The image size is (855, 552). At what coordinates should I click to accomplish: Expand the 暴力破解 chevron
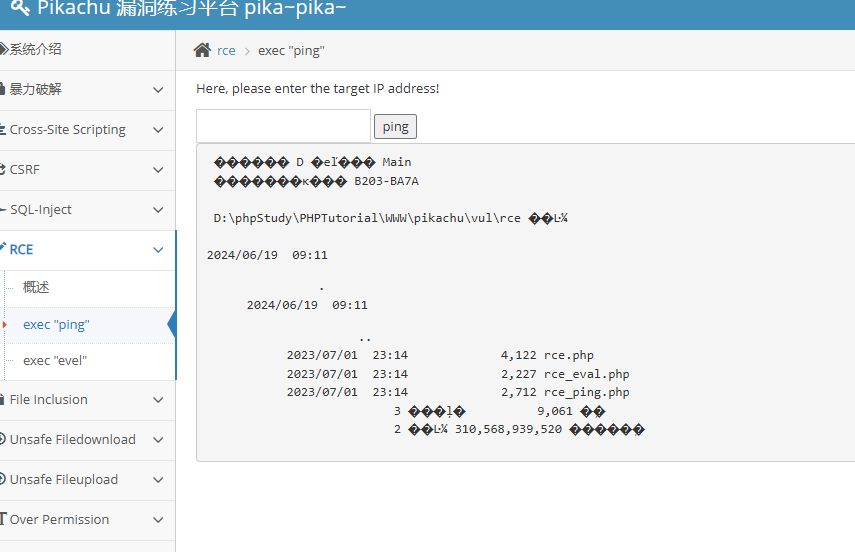point(158,90)
